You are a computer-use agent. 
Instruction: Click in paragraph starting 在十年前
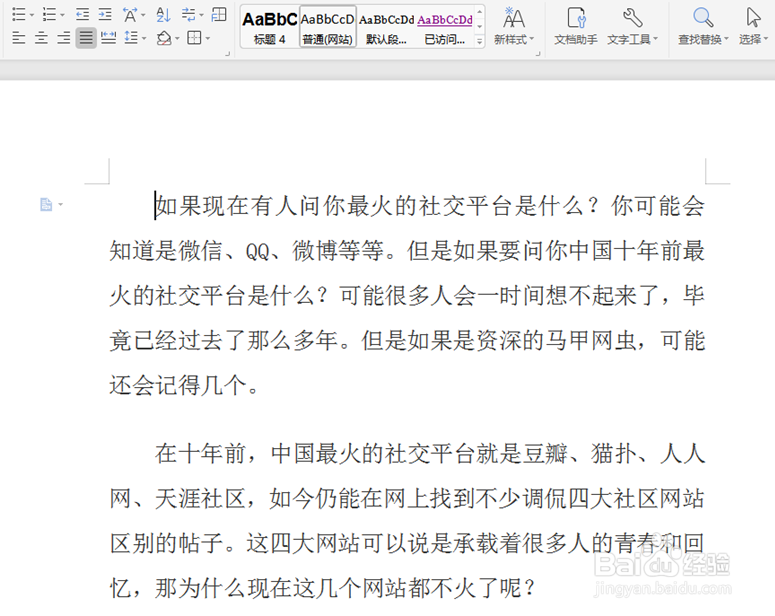[x=407, y=521]
